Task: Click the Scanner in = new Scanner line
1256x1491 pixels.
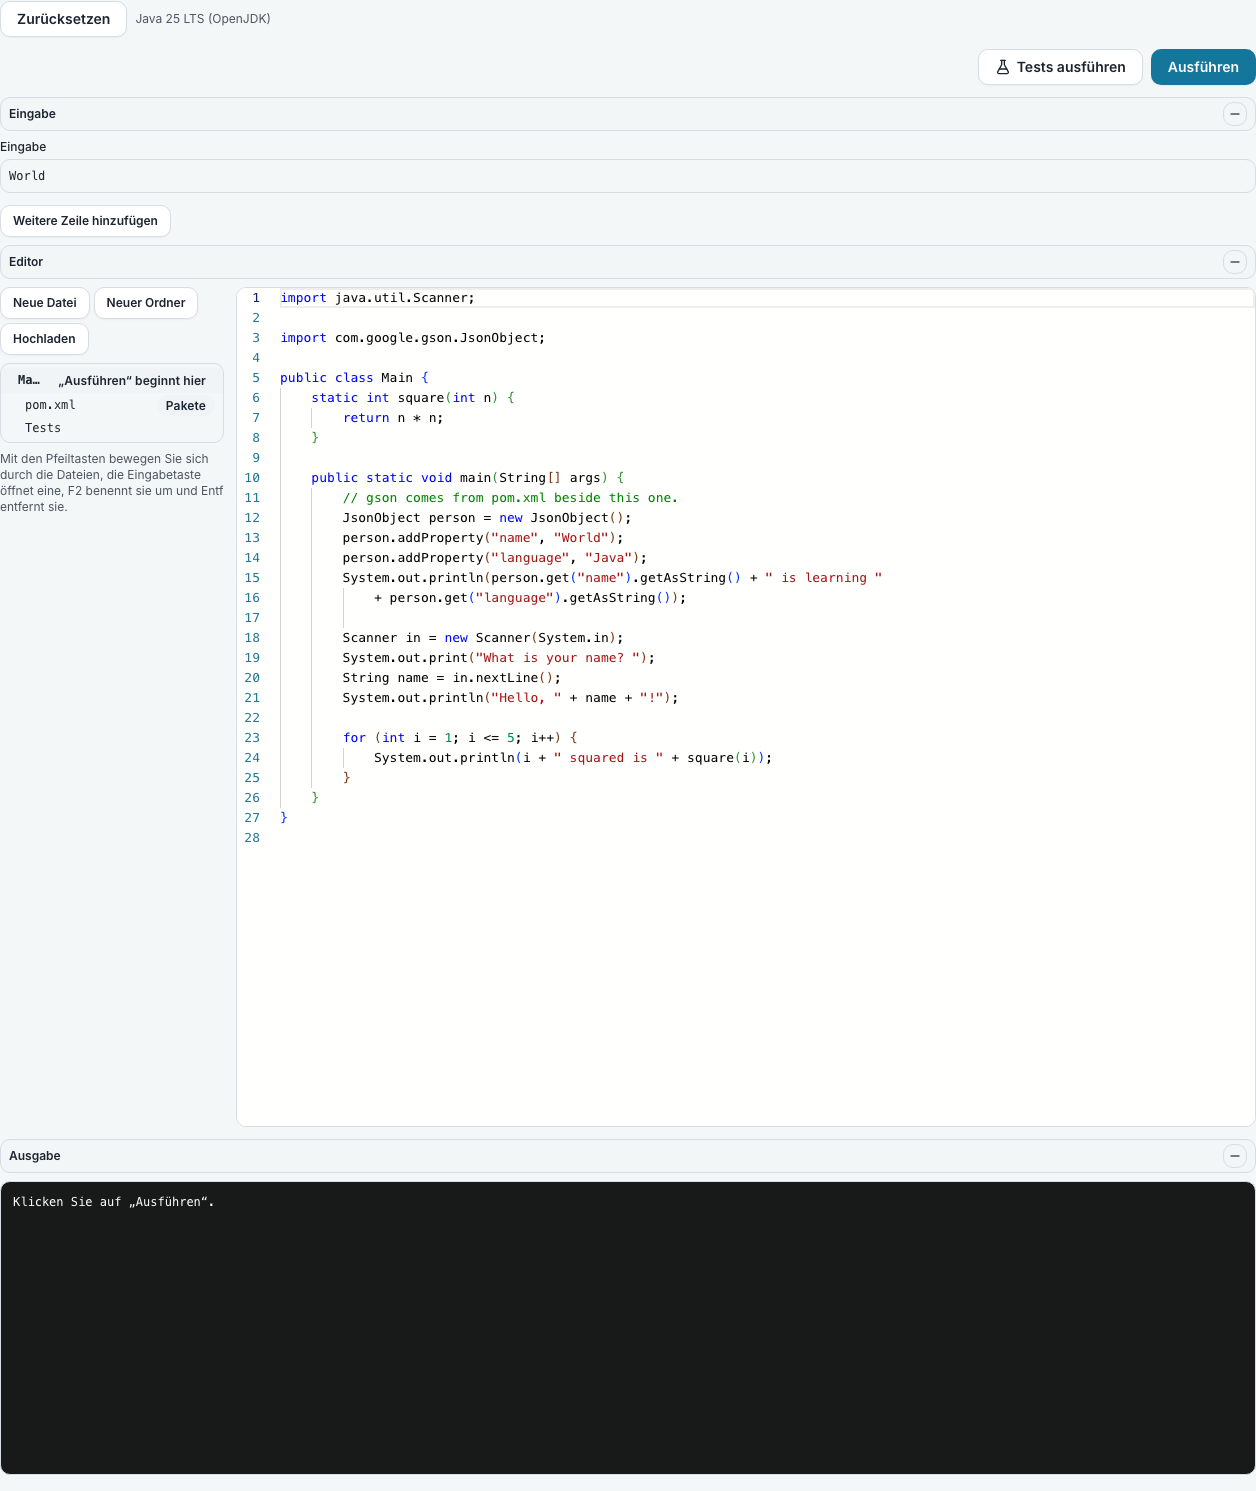Action: (x=483, y=638)
